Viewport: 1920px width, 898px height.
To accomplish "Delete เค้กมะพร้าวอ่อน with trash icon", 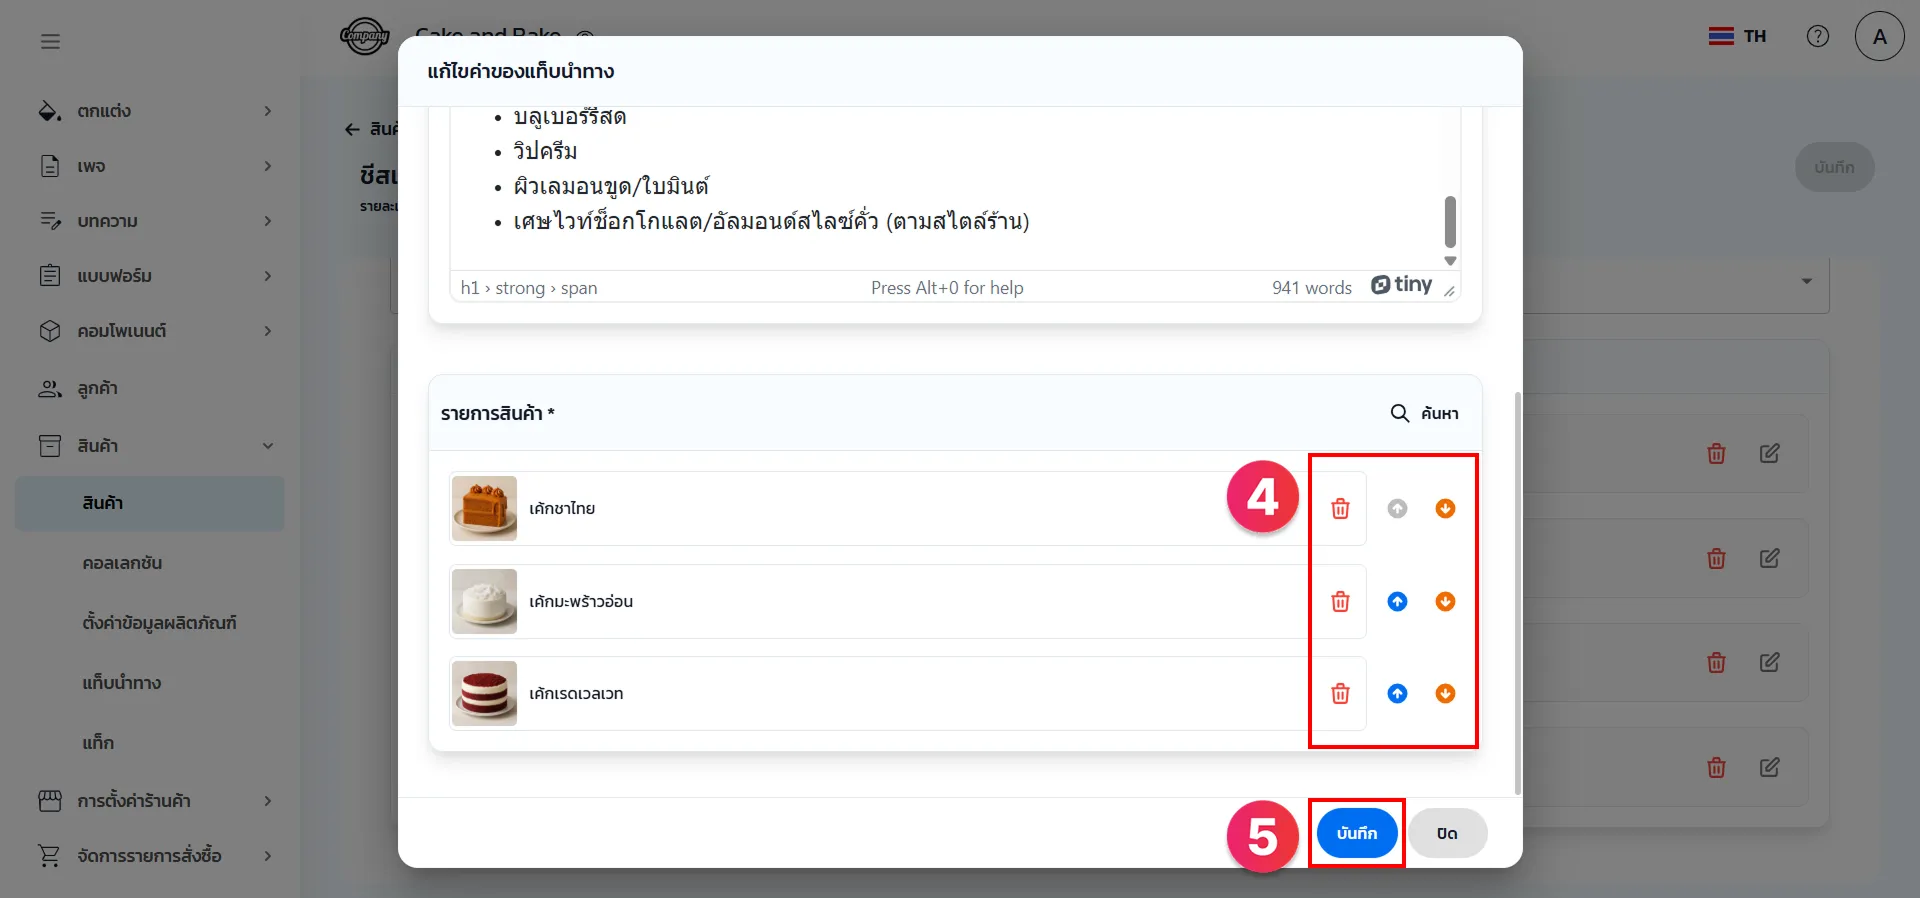I will (x=1340, y=601).
